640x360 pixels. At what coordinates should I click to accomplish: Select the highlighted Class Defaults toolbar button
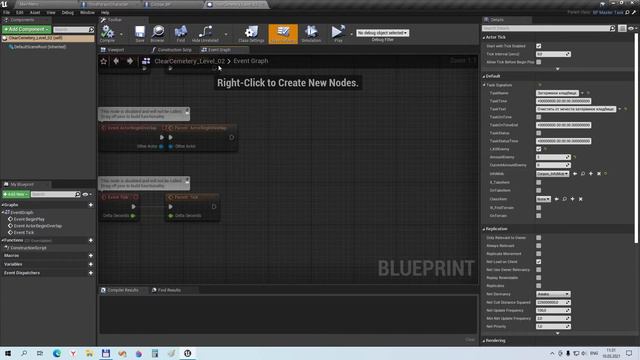click(x=283, y=33)
